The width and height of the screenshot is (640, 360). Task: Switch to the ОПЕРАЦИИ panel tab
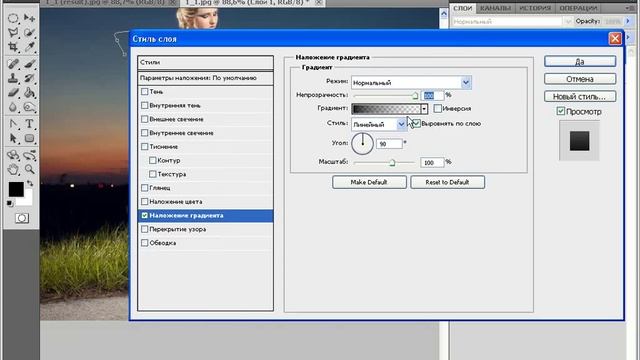(578, 8)
